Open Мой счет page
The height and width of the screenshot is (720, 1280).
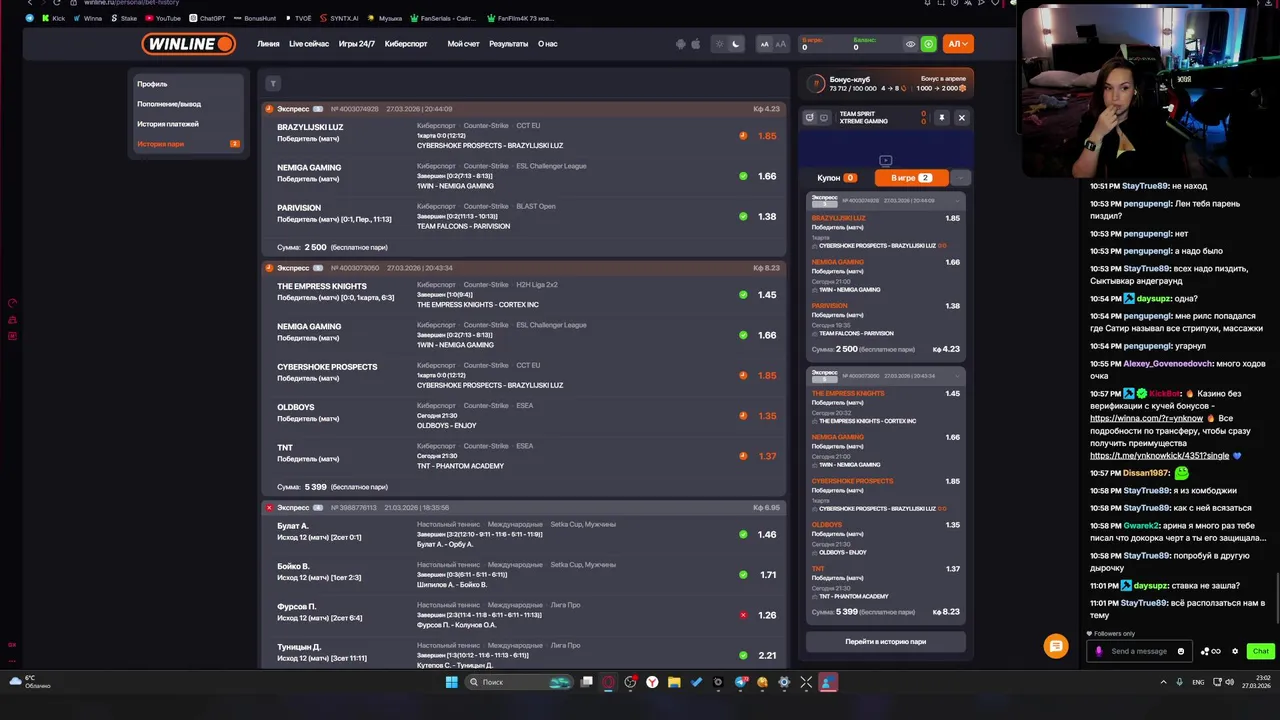click(463, 44)
